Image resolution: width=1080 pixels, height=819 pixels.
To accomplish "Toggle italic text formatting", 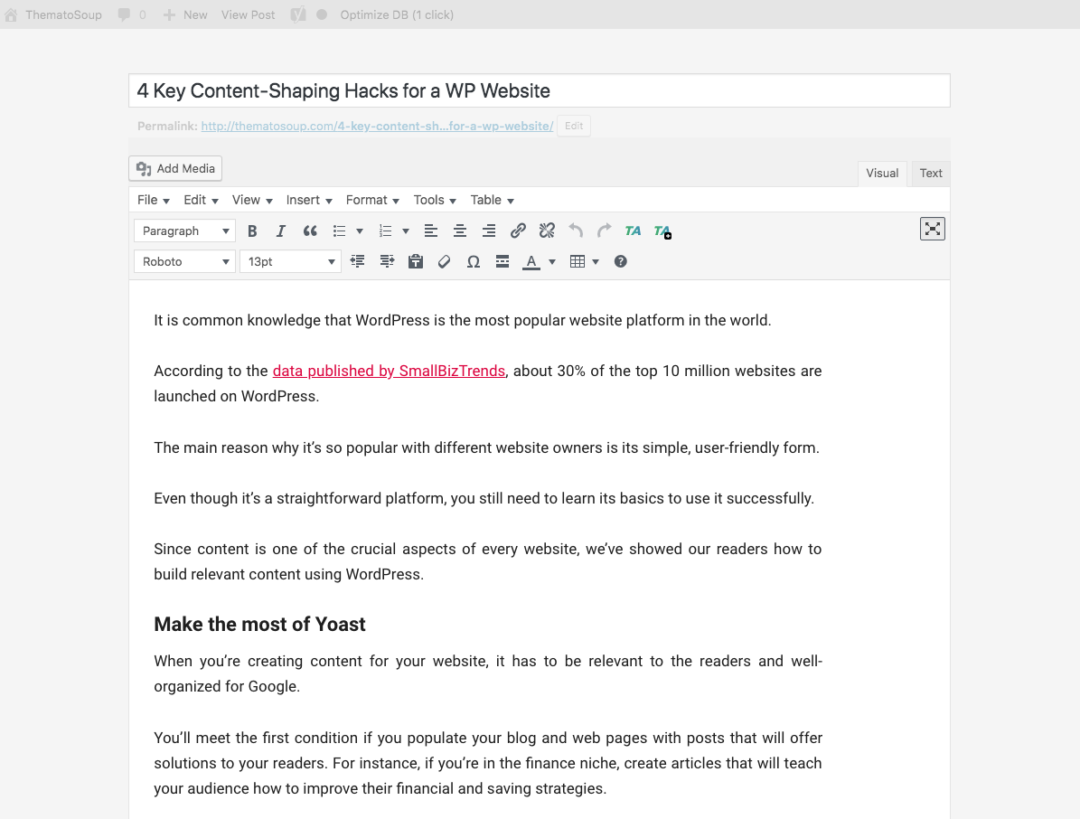I will click(281, 231).
